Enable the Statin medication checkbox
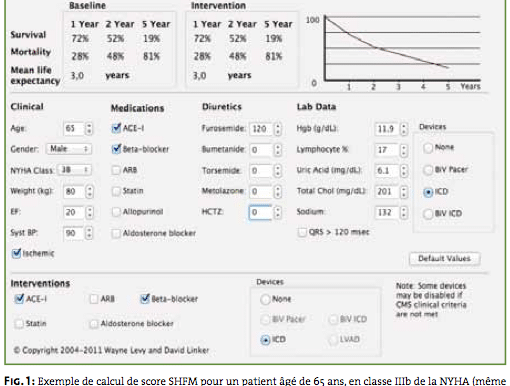The width and height of the screenshot is (510, 386). tap(116, 191)
